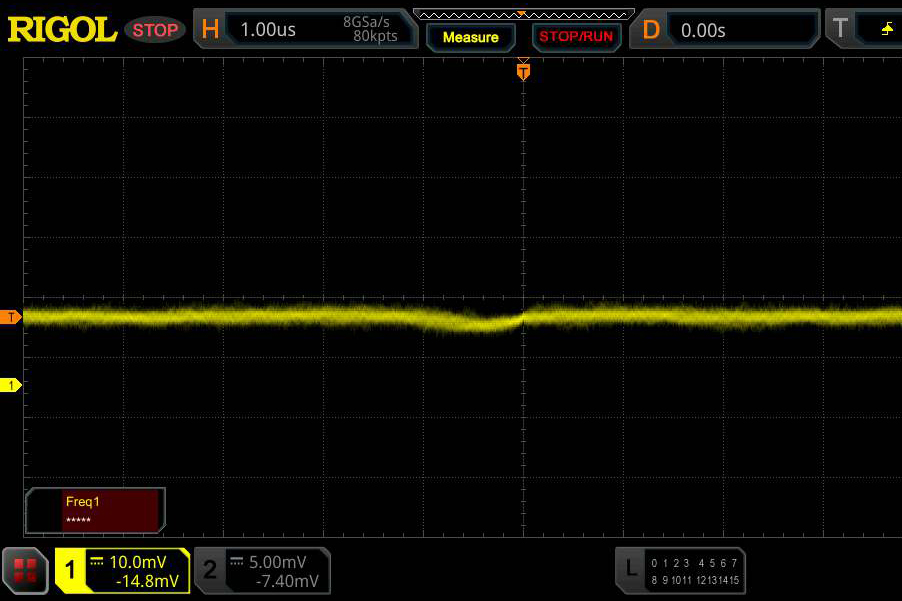Image resolution: width=902 pixels, height=601 pixels.
Task: Click the Freq1 measurement box
Action: pyautogui.click(x=95, y=510)
